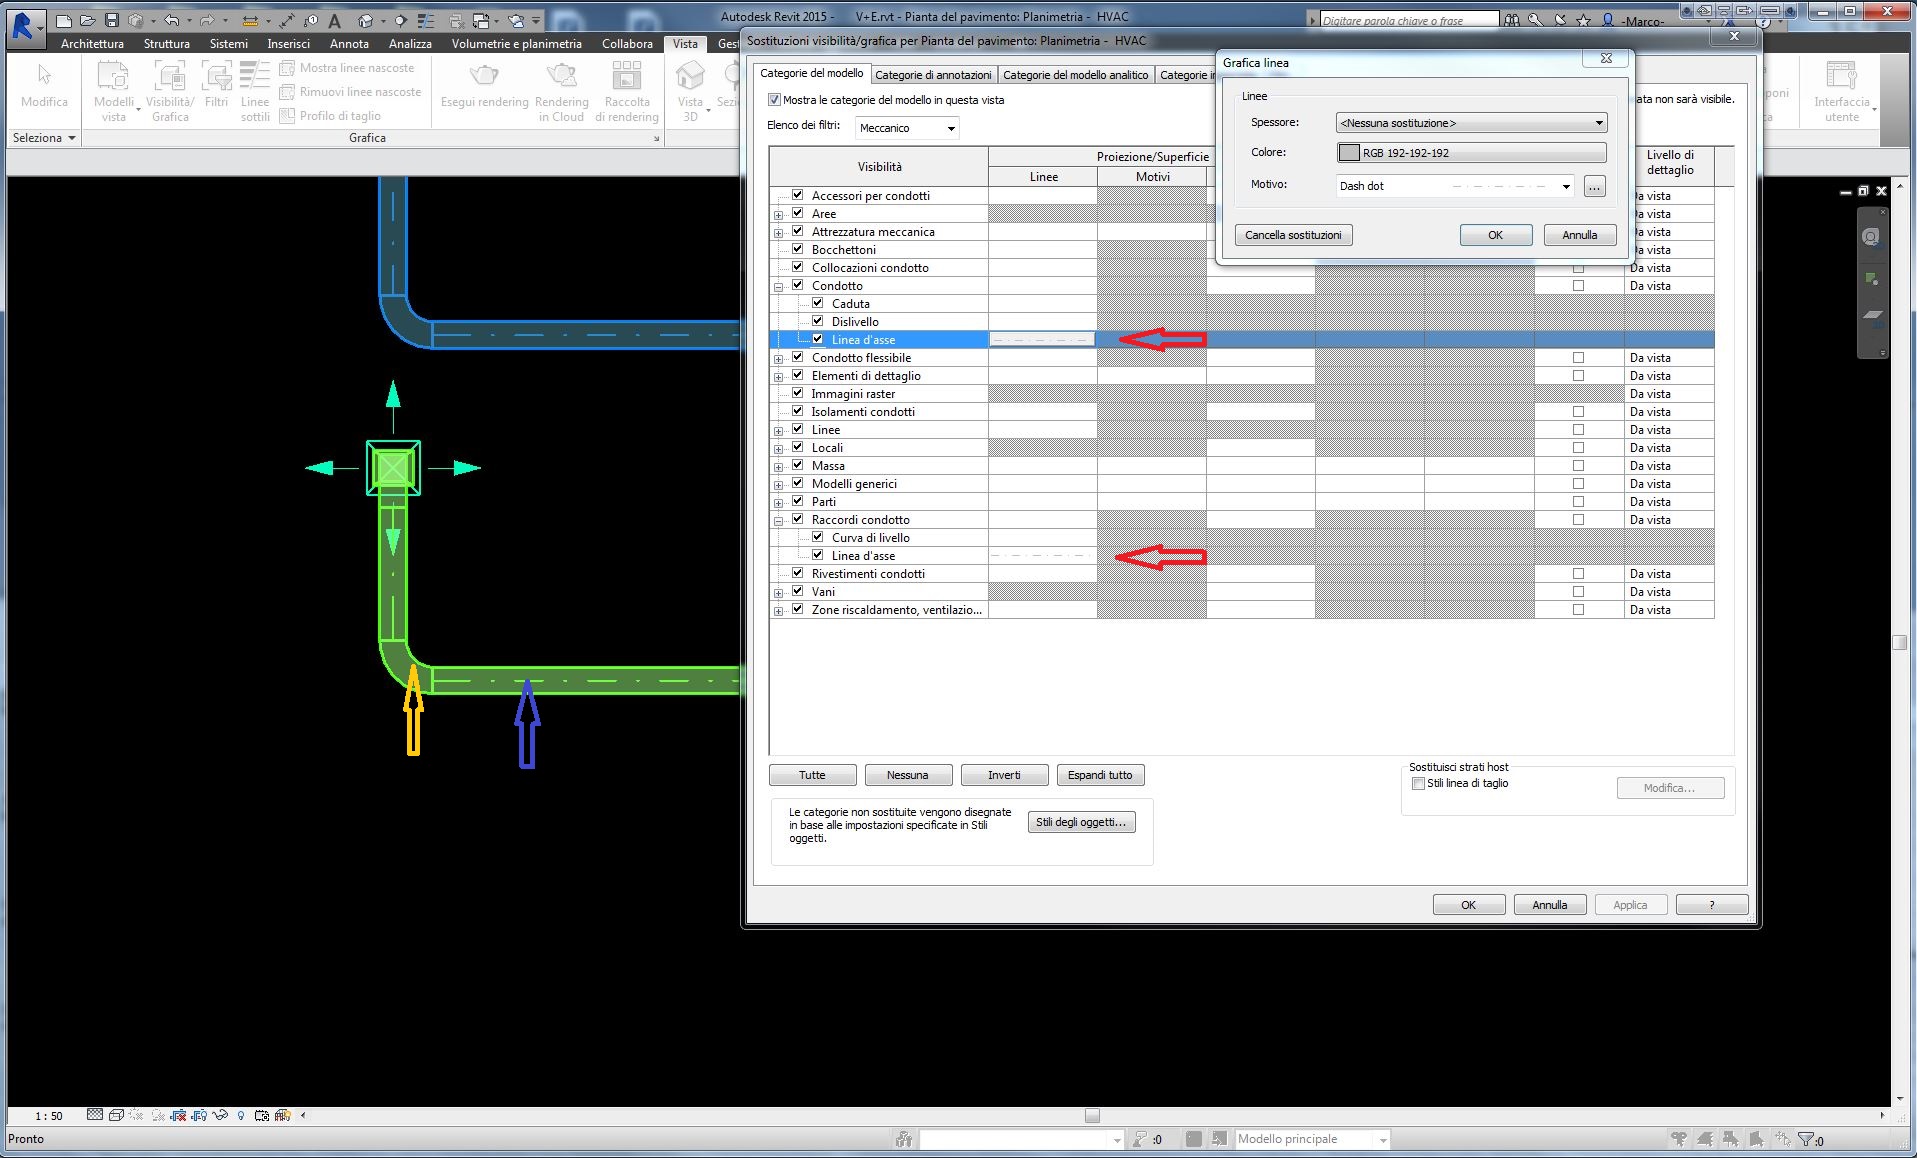Toggle the Rivestimenti condotti visibility checkbox

point(797,573)
